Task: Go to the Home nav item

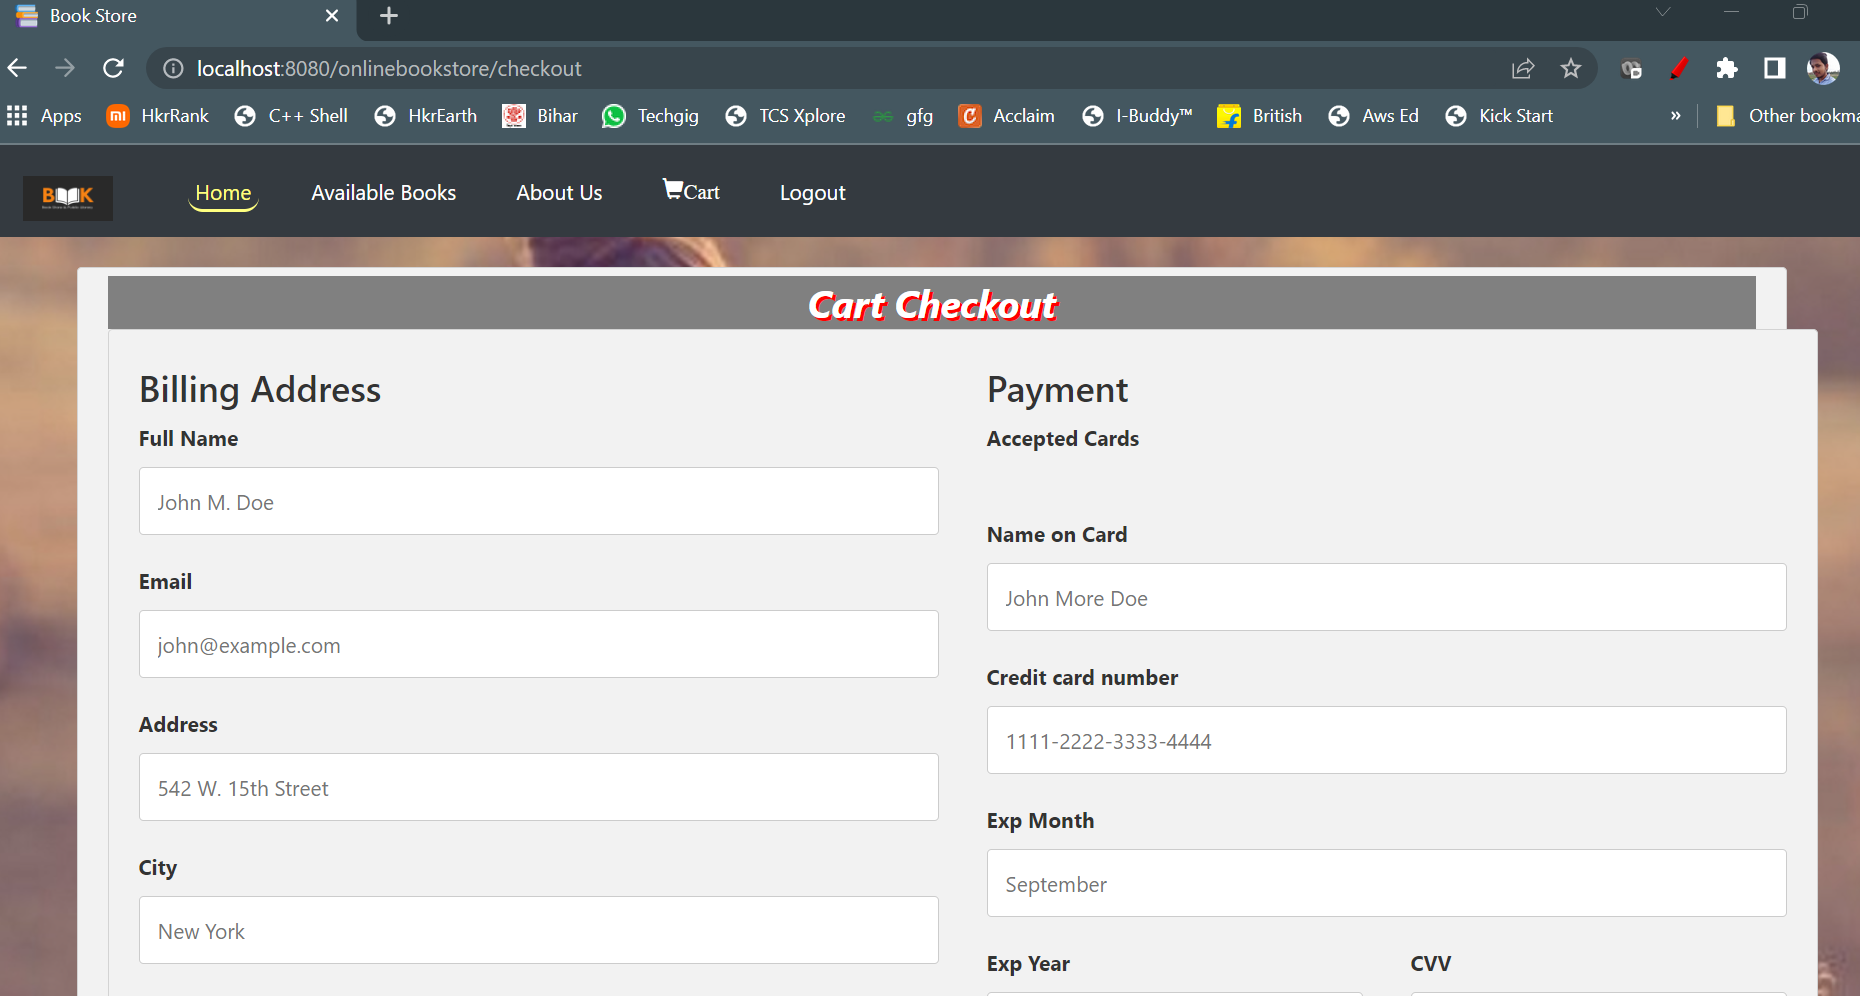Action: click(223, 193)
